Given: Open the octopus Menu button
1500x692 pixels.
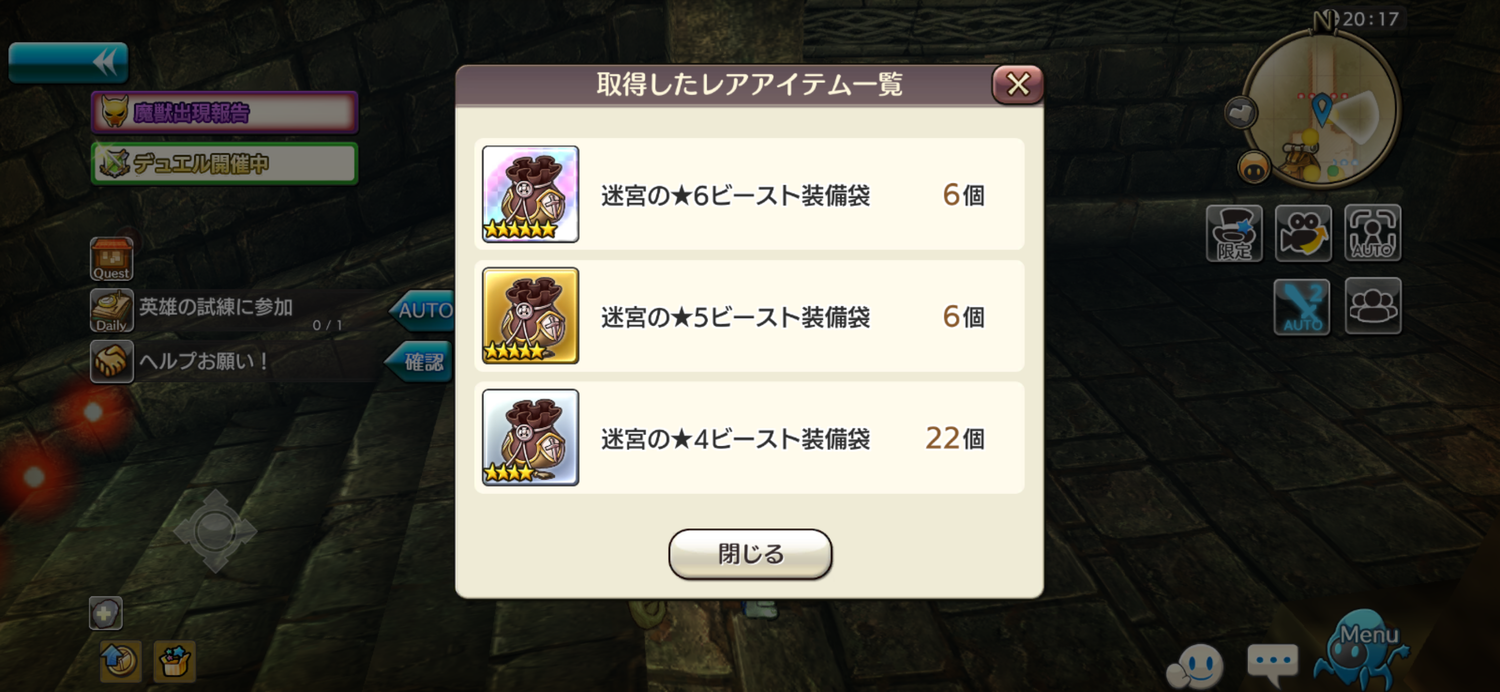Looking at the screenshot, I should click(x=1362, y=650).
